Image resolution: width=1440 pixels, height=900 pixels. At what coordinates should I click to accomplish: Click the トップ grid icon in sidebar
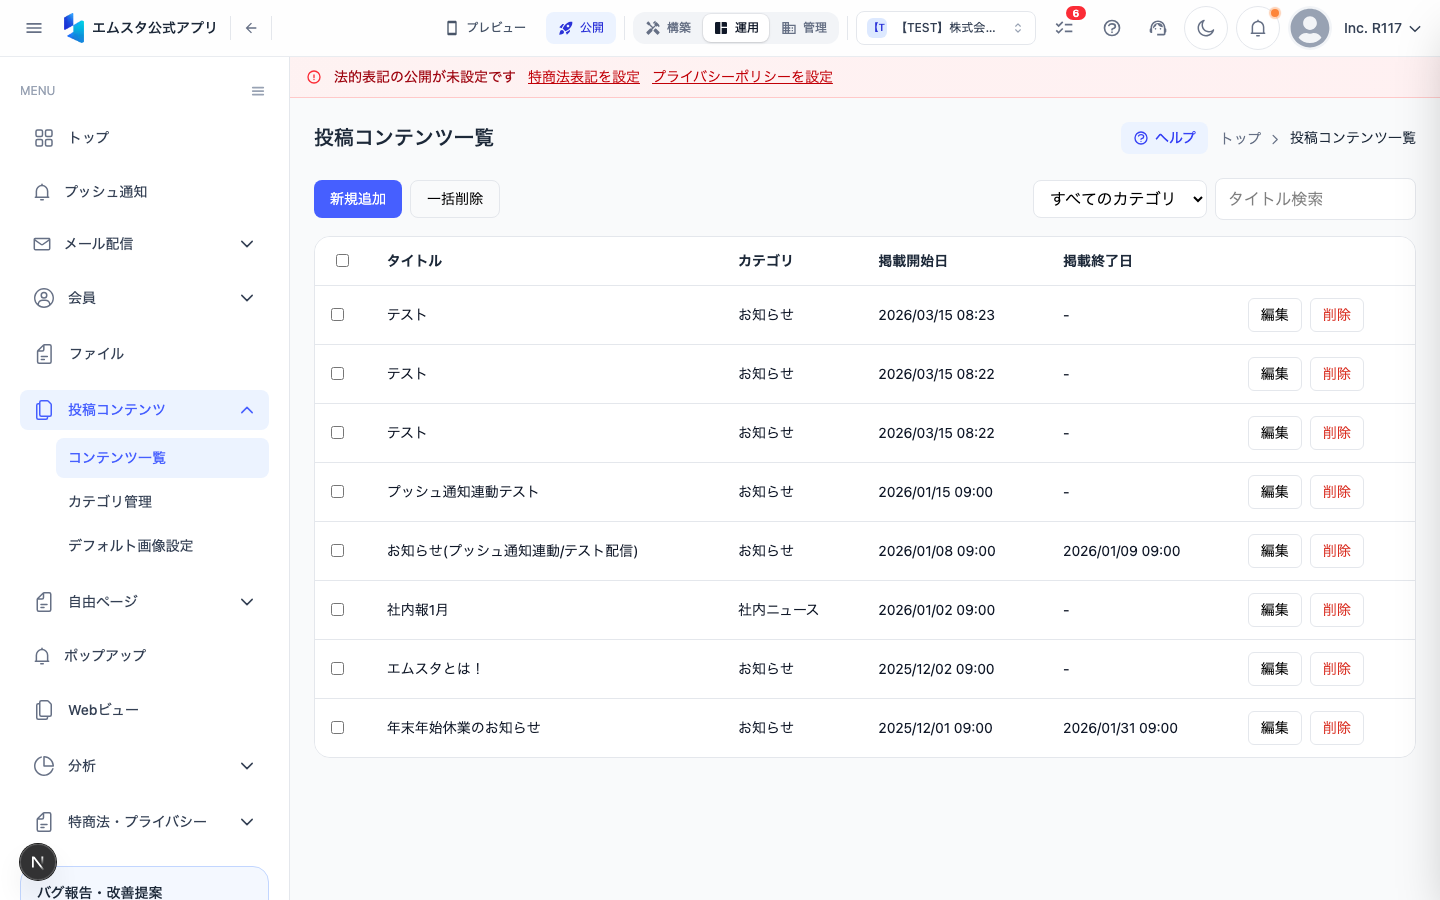point(44,138)
